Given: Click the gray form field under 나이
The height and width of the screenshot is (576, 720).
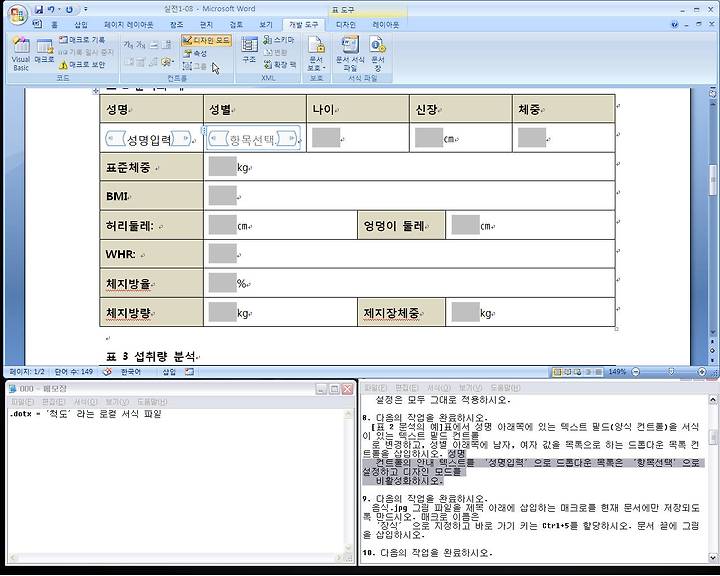Looking at the screenshot, I should 326,137.
